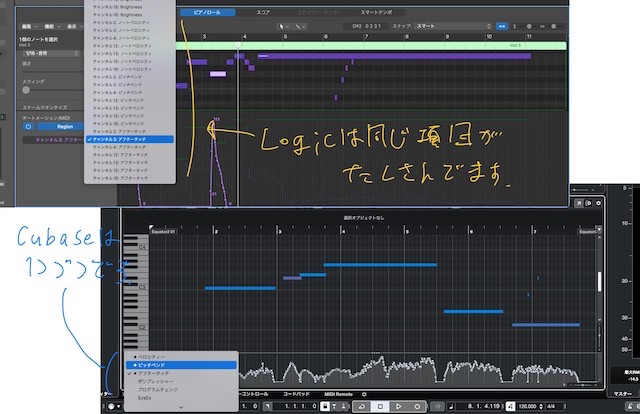Open the スマートテンポ tab in Logic
Image resolution: width=640 pixels, height=414 pixels.
[x=376, y=12]
